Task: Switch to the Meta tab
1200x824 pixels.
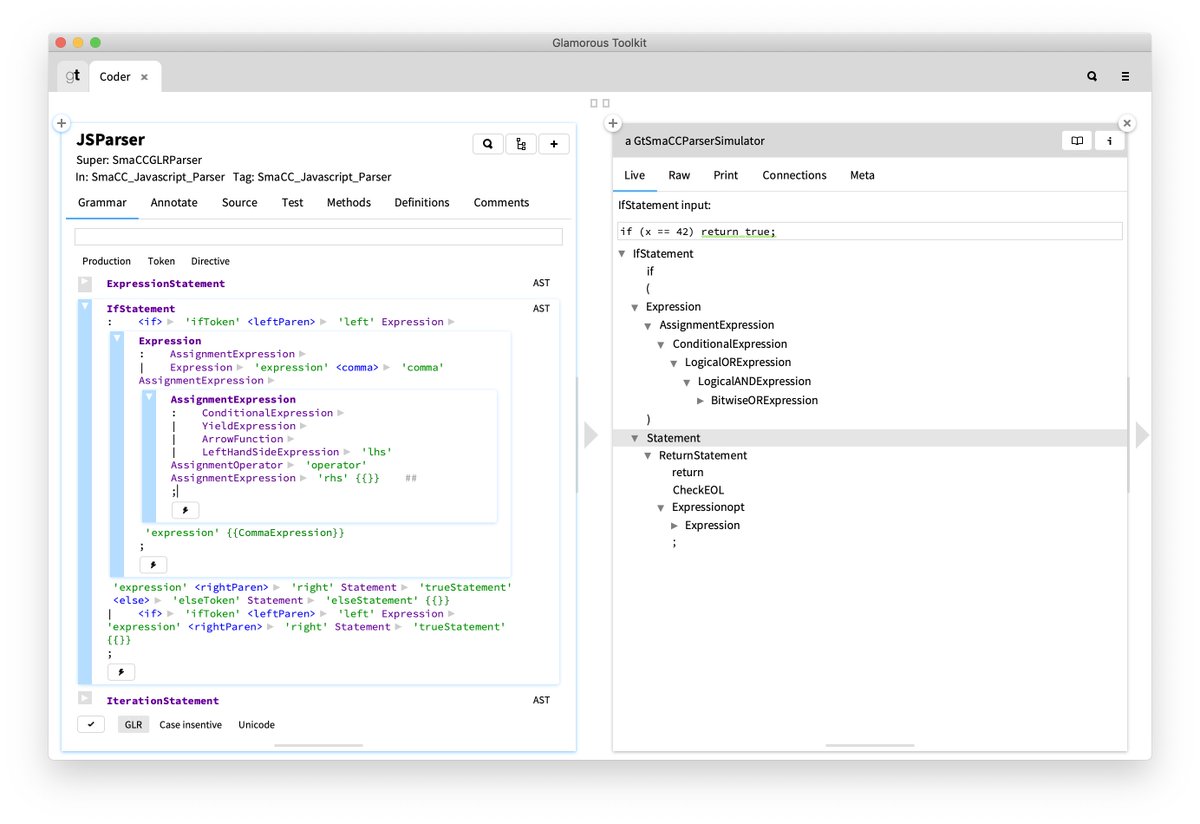Action: (x=862, y=175)
